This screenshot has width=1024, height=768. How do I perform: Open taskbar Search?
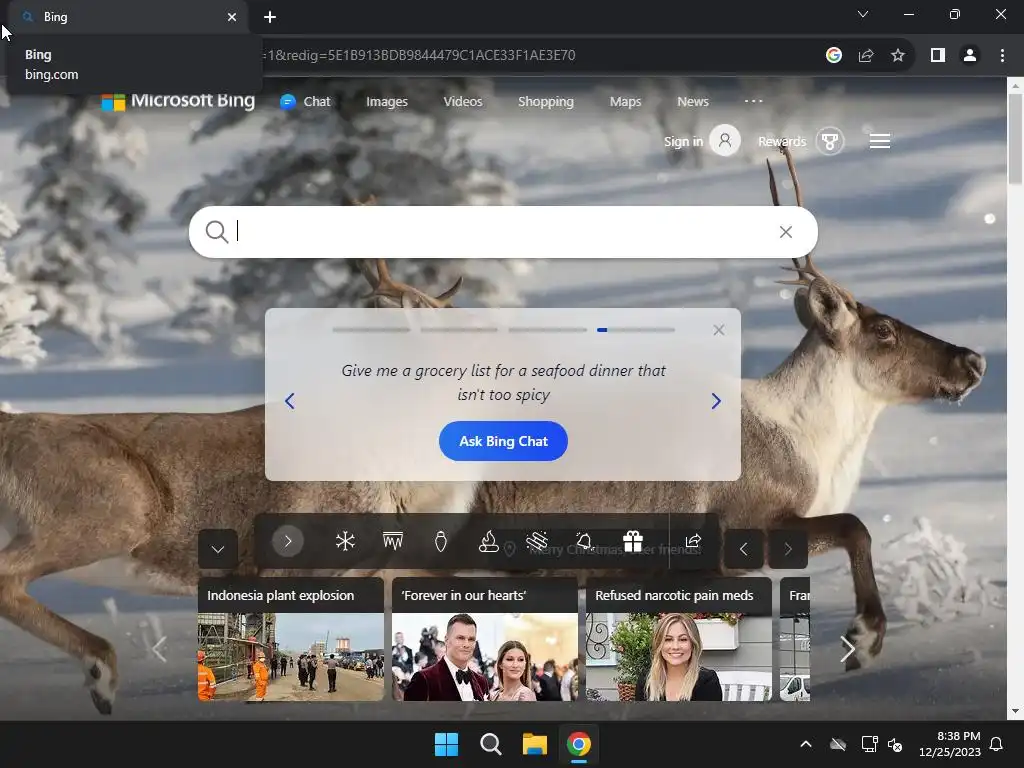[490, 744]
